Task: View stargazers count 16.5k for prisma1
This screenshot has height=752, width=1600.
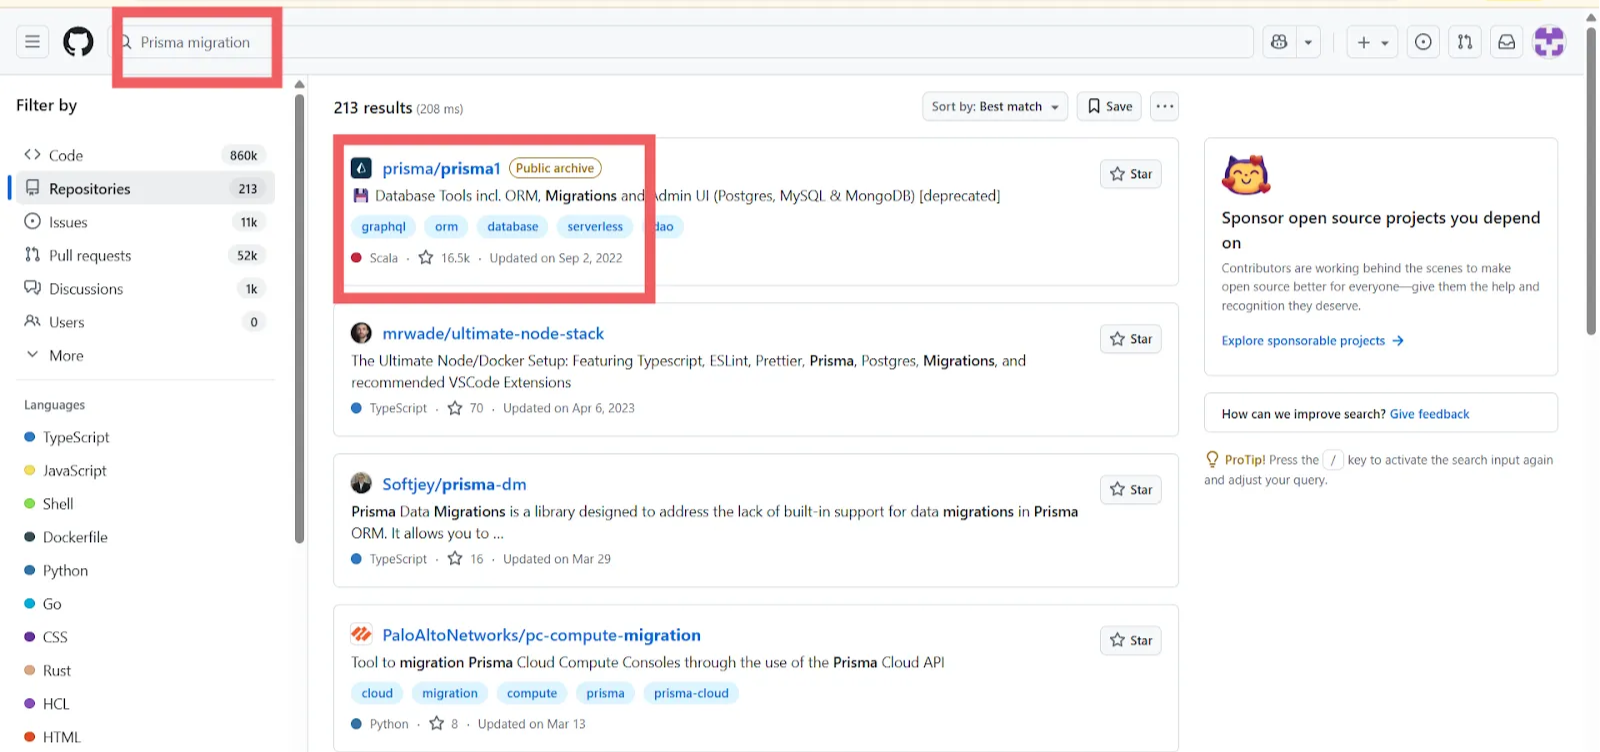Action: tap(444, 258)
